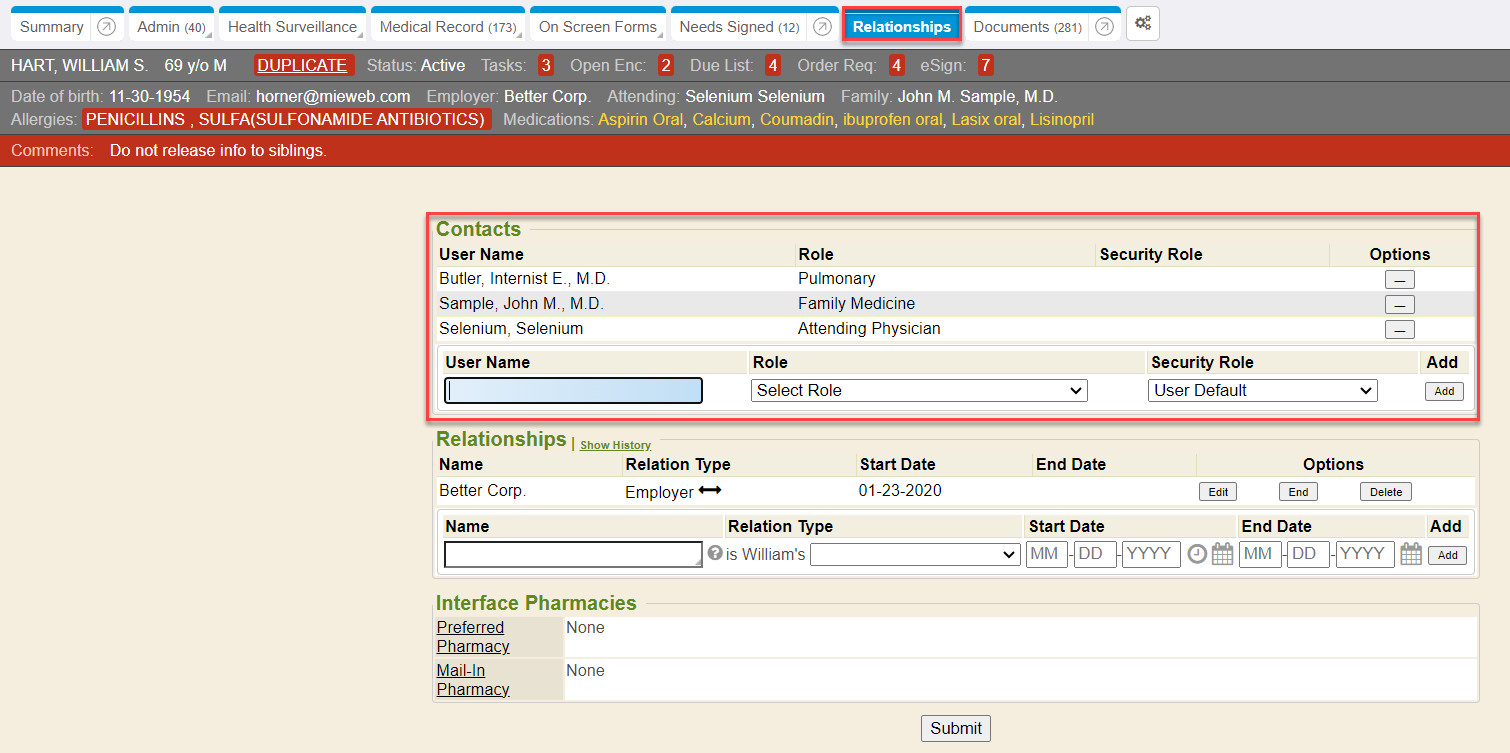Open the gears settings icon after Documents tab
The width and height of the screenshot is (1510, 753).
[1143, 24]
